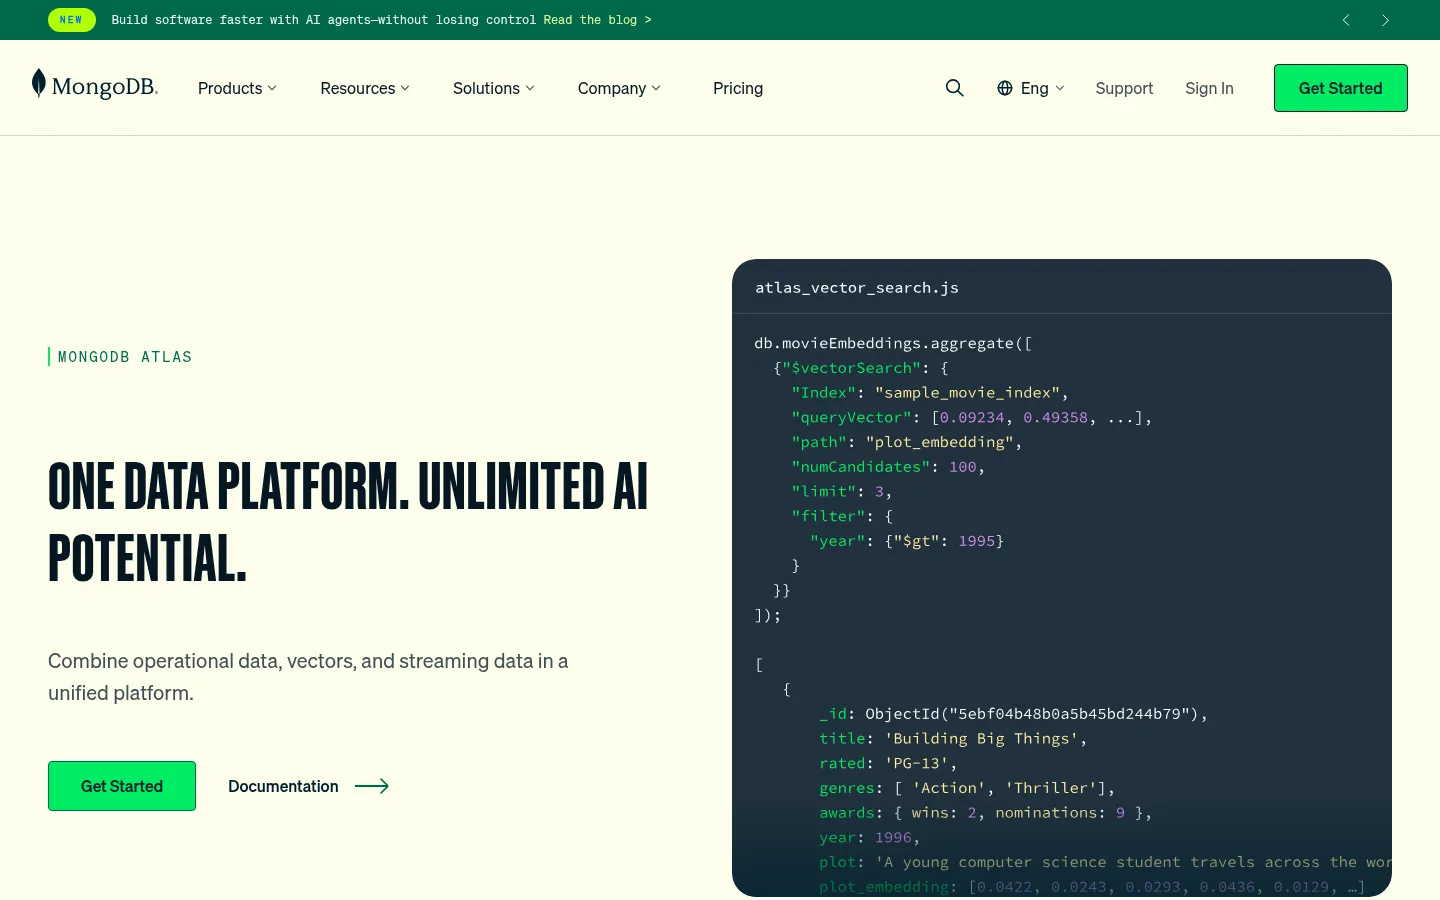Viewport: 1440px width, 900px height.
Task: Open the search magnifier icon
Action: [955, 88]
